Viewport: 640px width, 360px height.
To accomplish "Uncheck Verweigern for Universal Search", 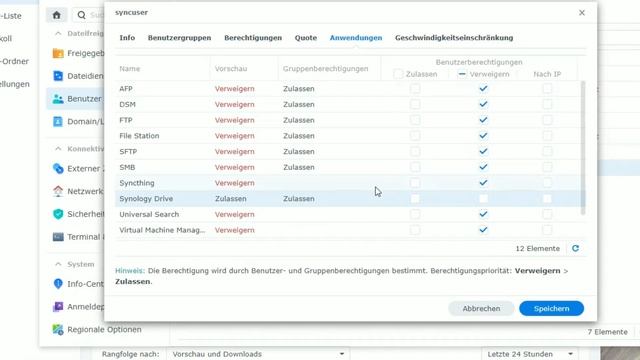I will point(483,214).
